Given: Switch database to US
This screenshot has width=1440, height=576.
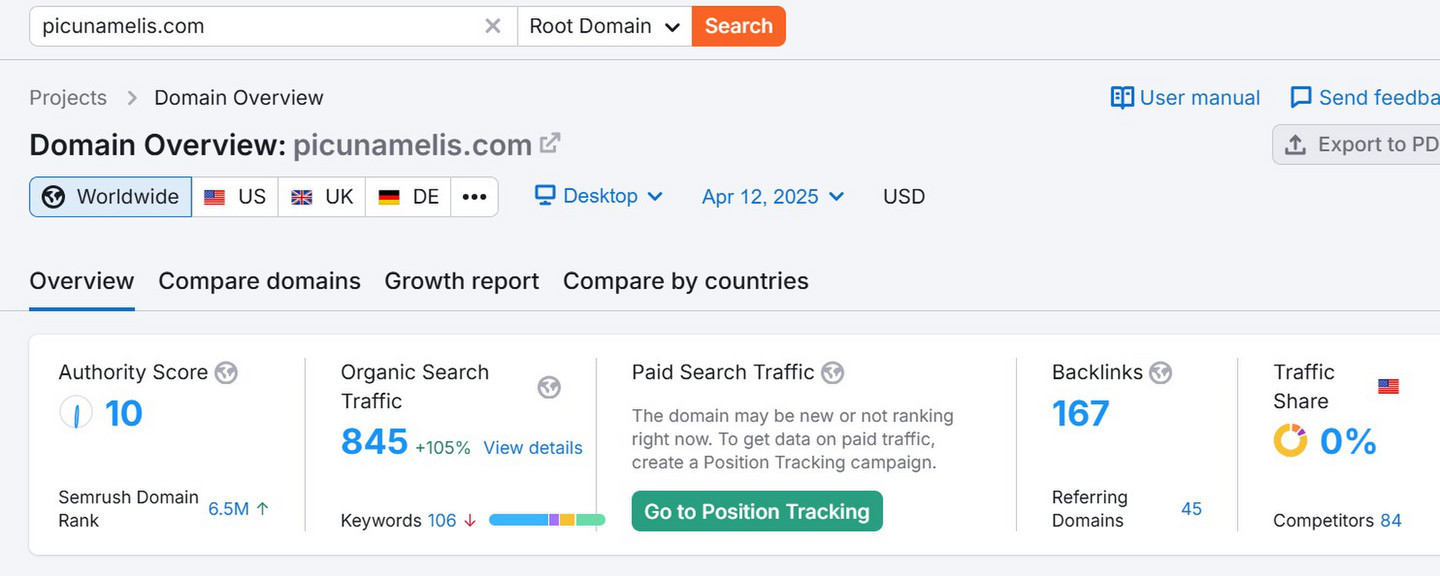Looking at the screenshot, I should tap(235, 197).
